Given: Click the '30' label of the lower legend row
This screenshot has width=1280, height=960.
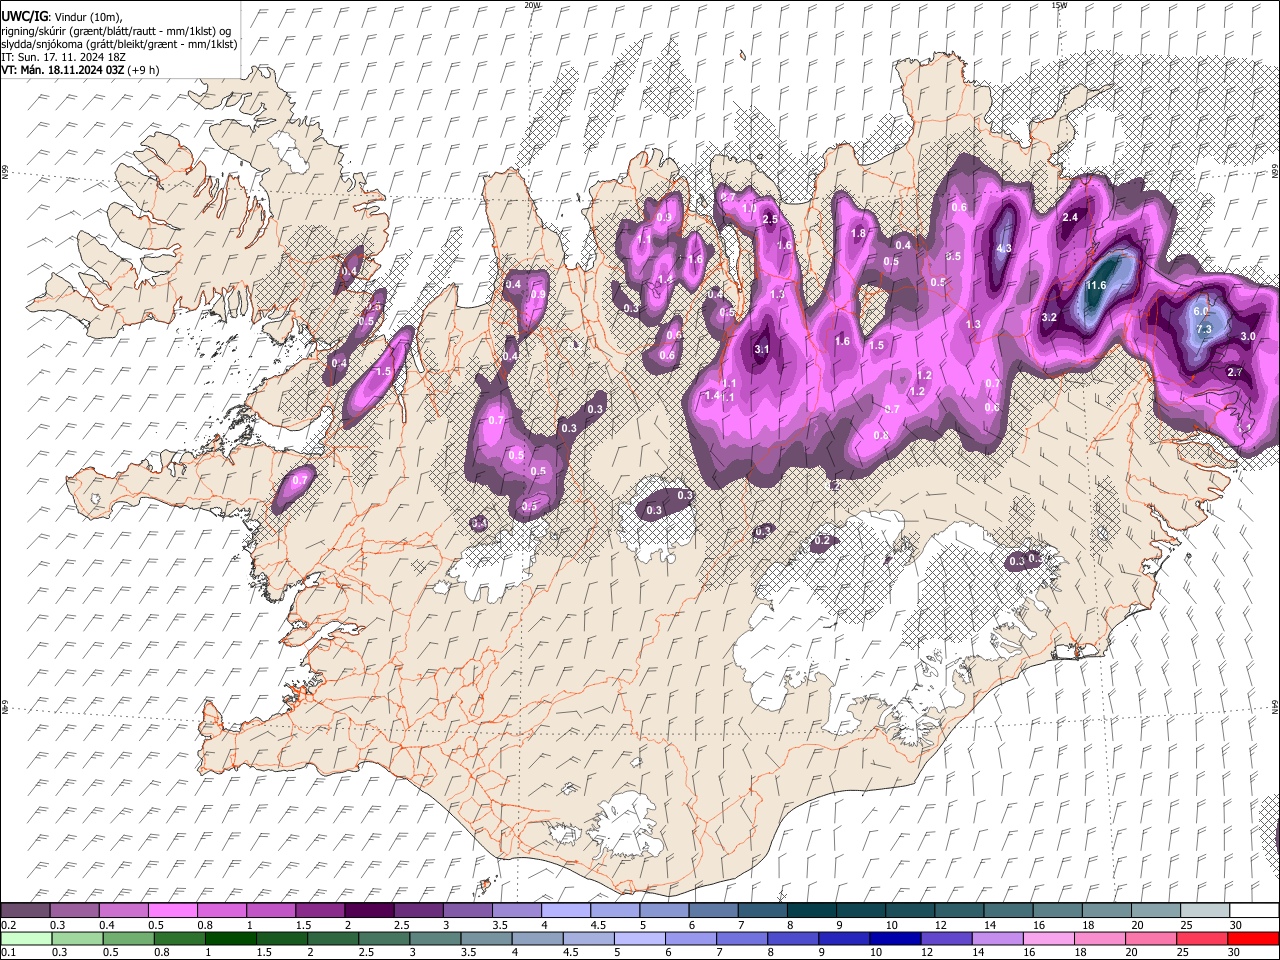Looking at the screenshot, I should coord(1236,953).
